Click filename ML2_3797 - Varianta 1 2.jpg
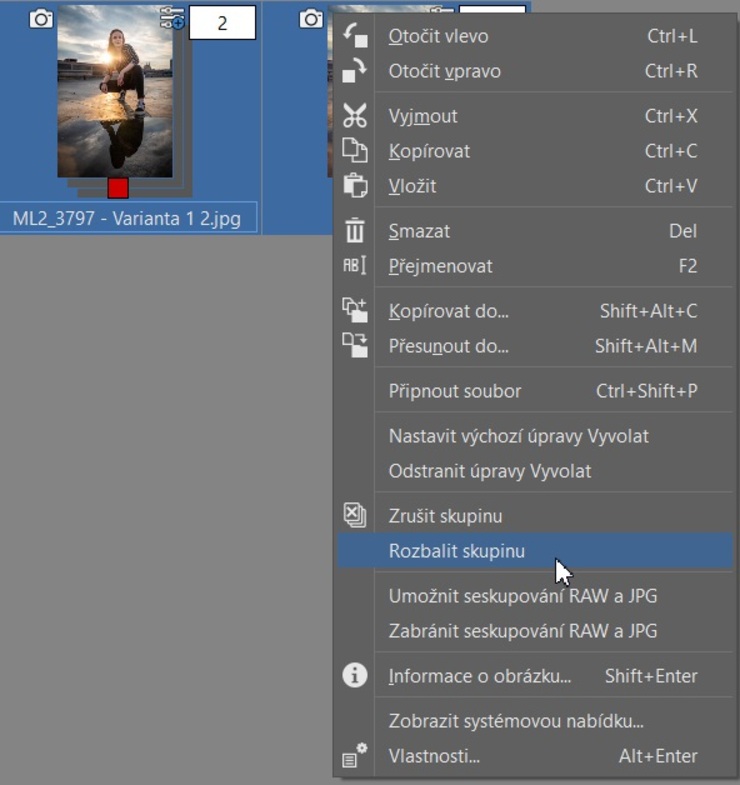Image resolution: width=740 pixels, height=785 pixels. (127, 219)
